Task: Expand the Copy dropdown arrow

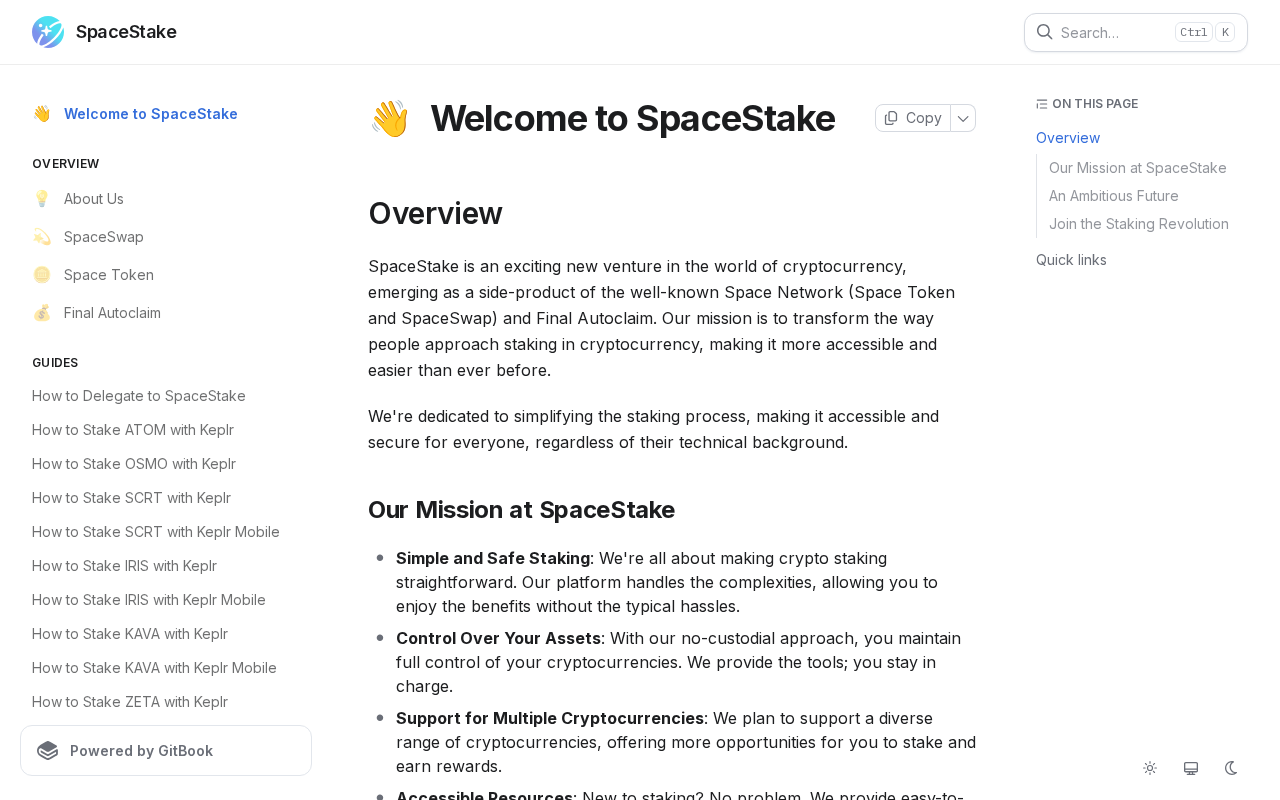Action: point(963,118)
